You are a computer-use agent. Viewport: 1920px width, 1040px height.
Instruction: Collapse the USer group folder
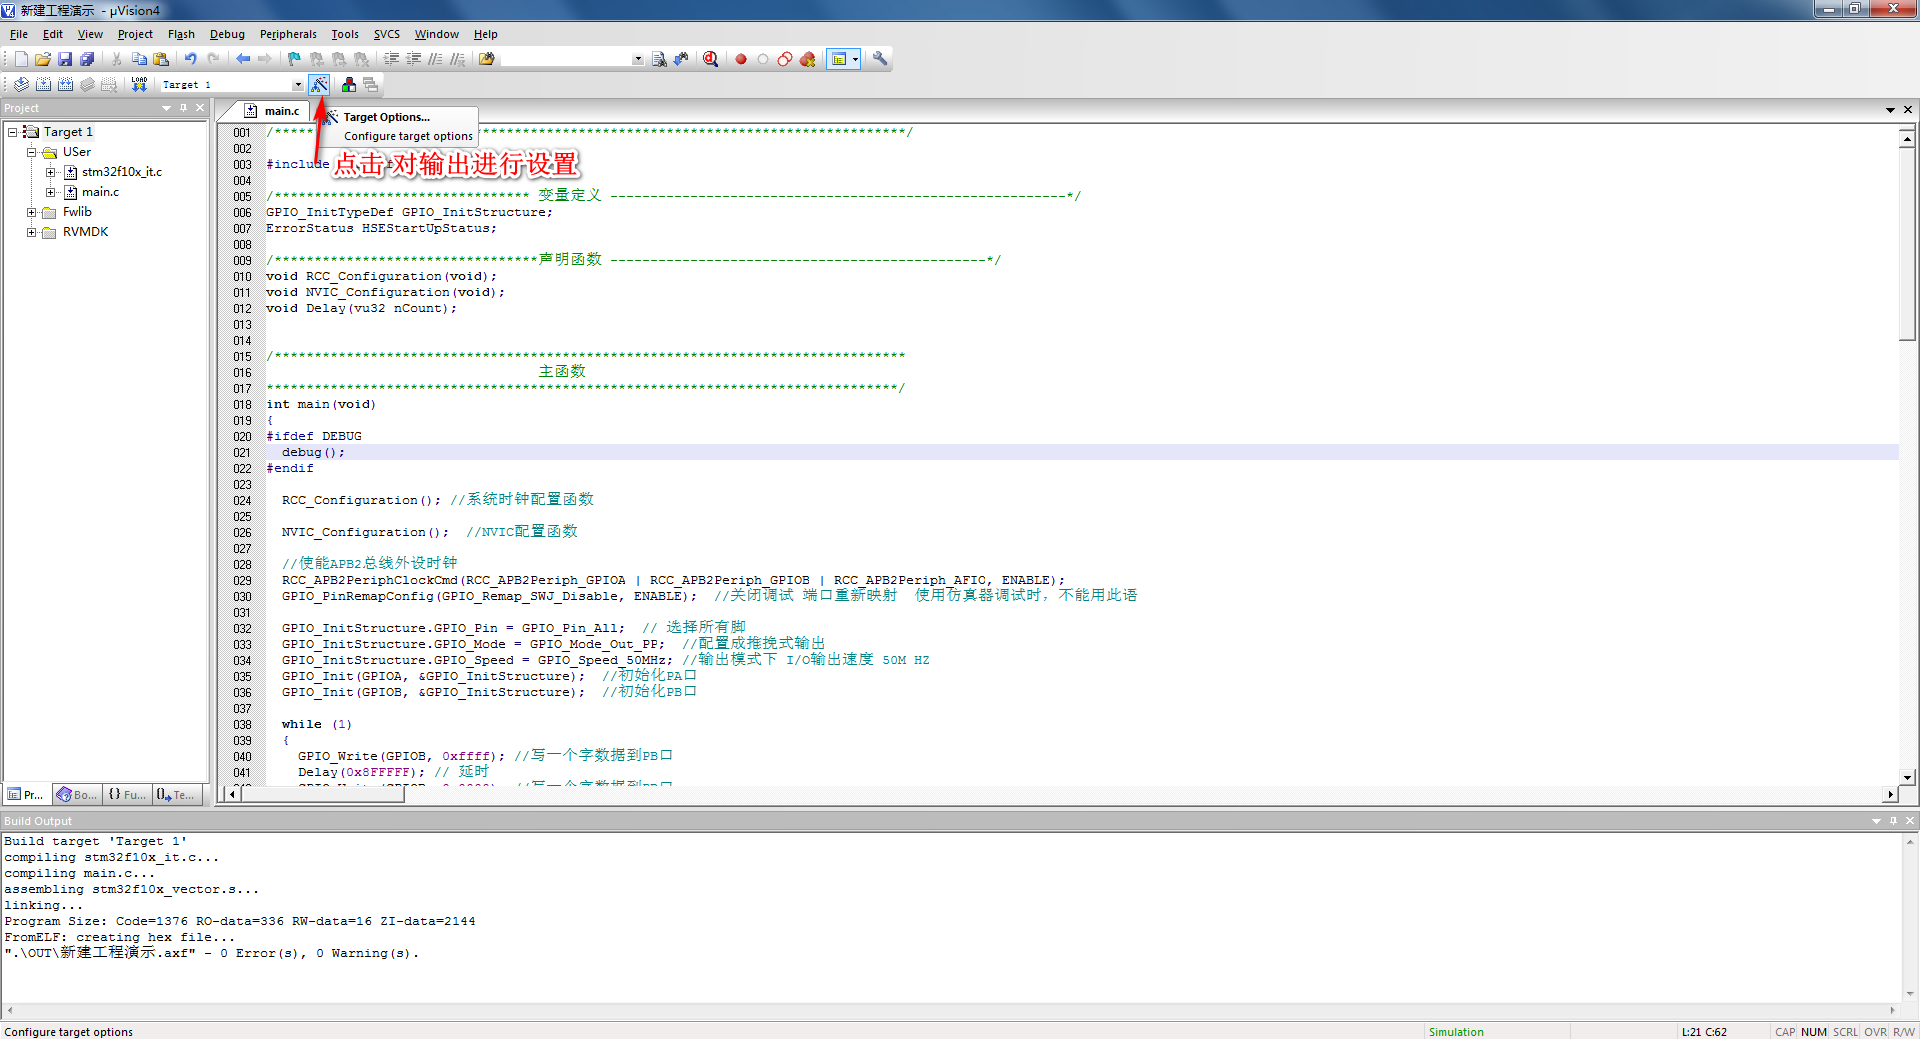click(31, 152)
